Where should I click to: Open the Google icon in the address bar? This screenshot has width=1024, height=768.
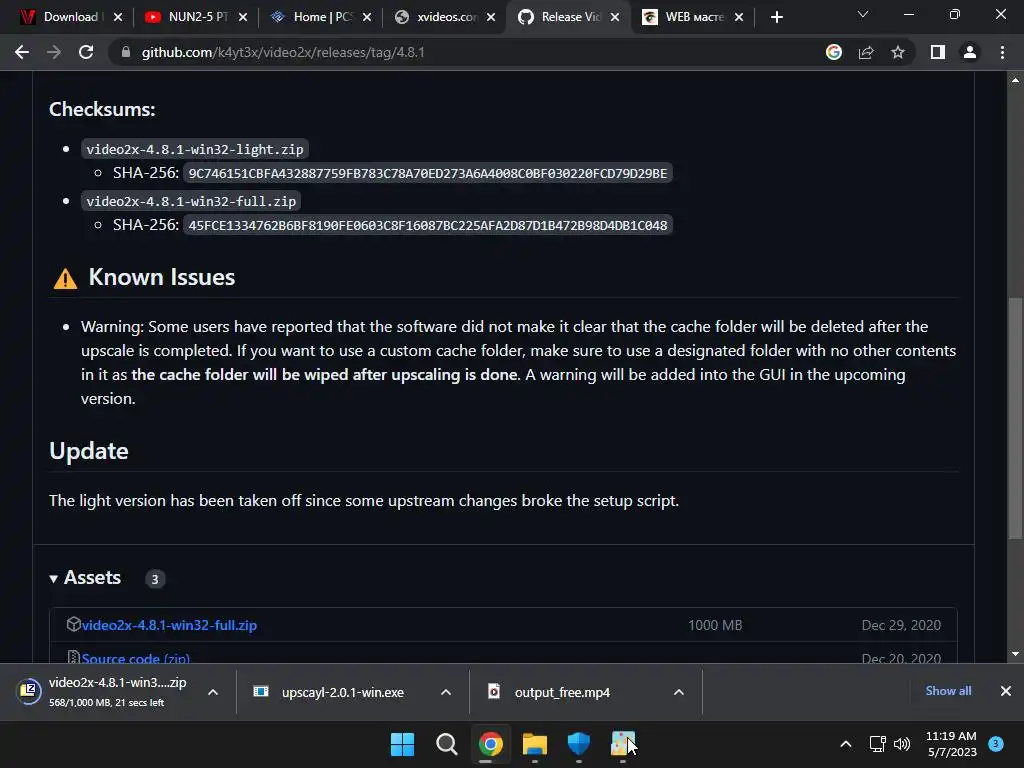[x=833, y=52]
